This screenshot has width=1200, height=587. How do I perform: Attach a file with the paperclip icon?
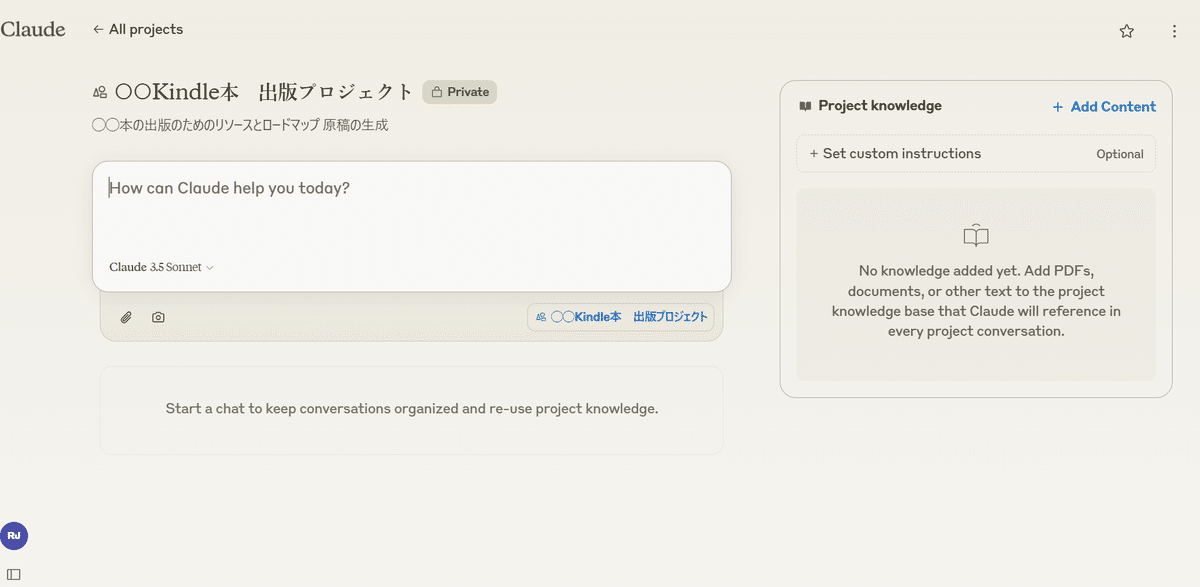click(x=126, y=317)
